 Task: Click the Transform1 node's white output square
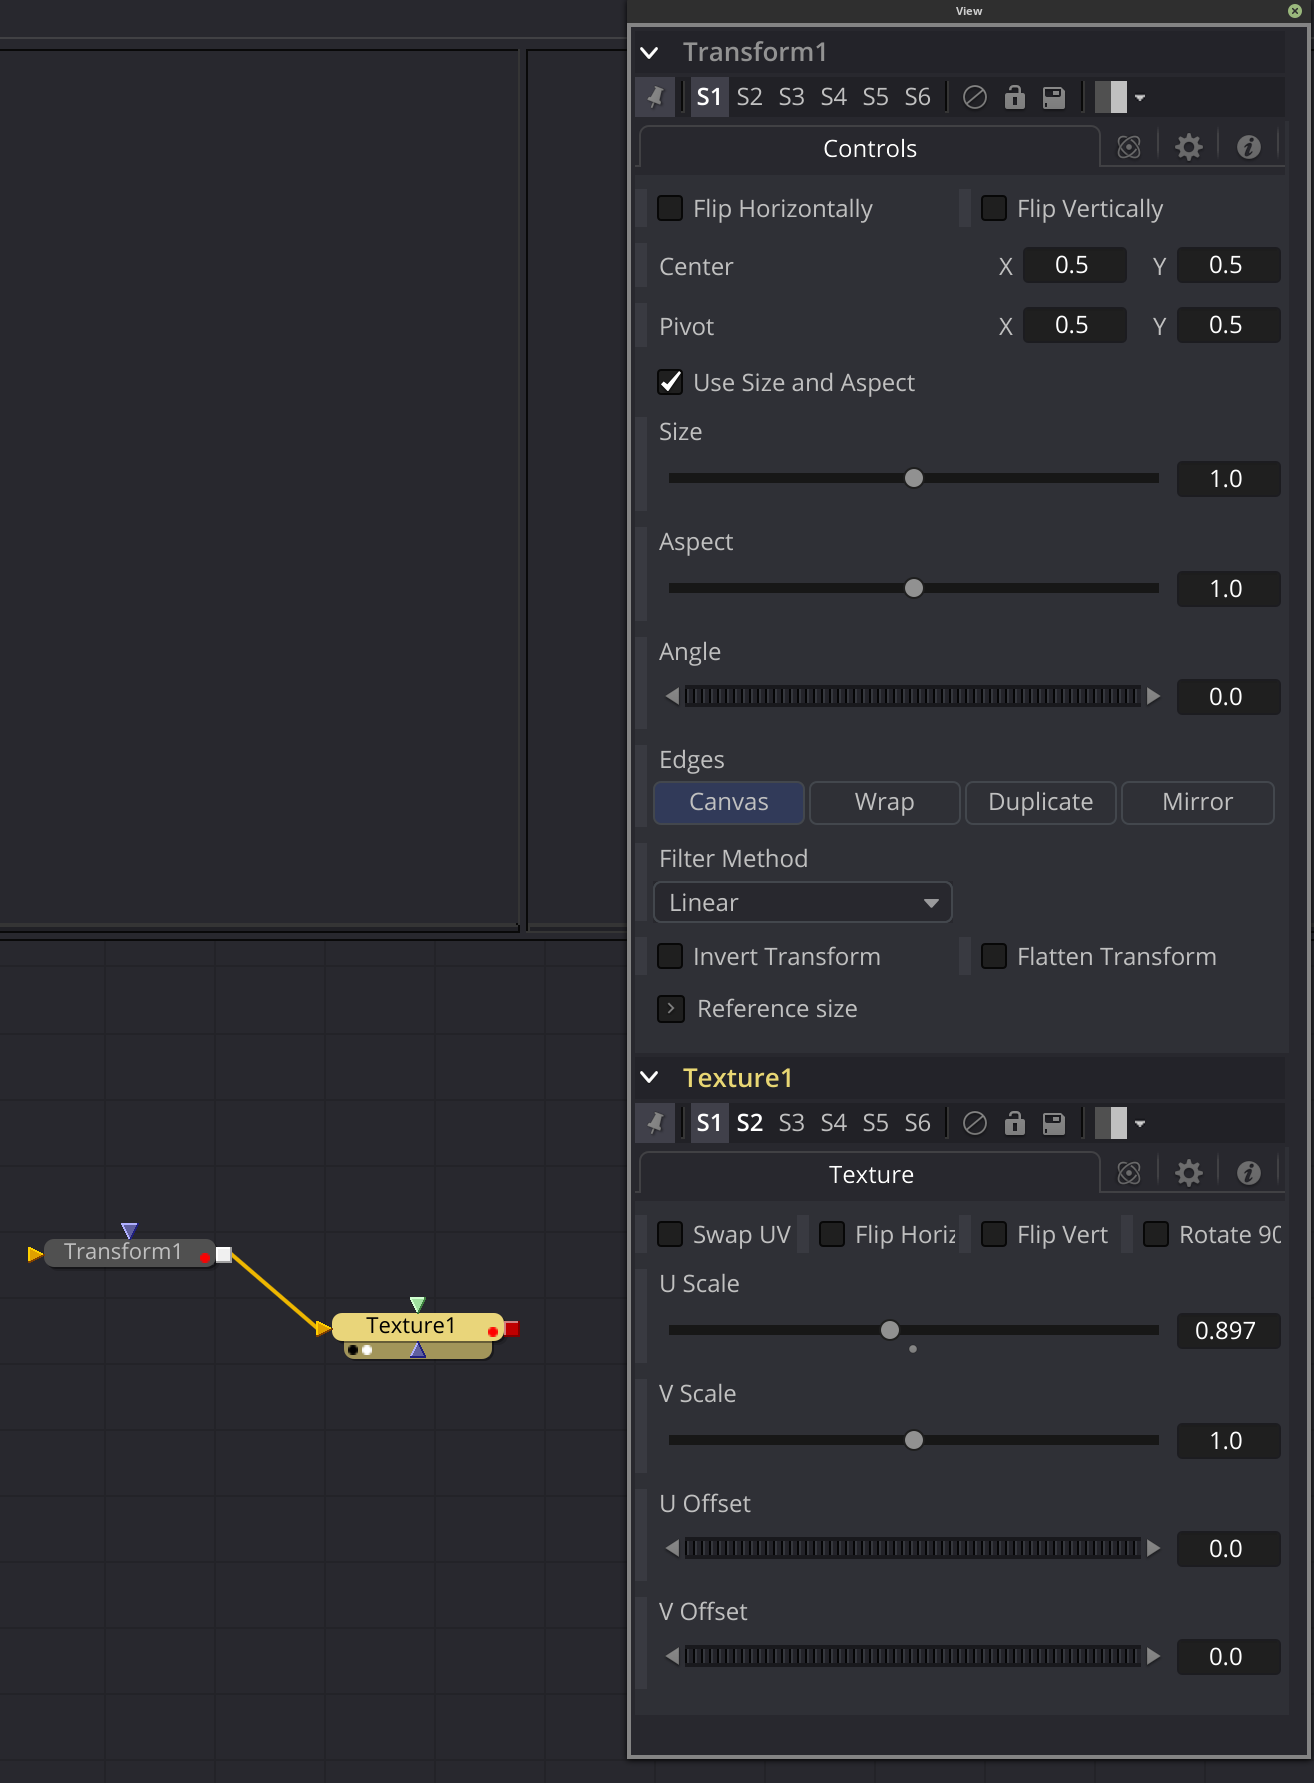coord(224,1255)
